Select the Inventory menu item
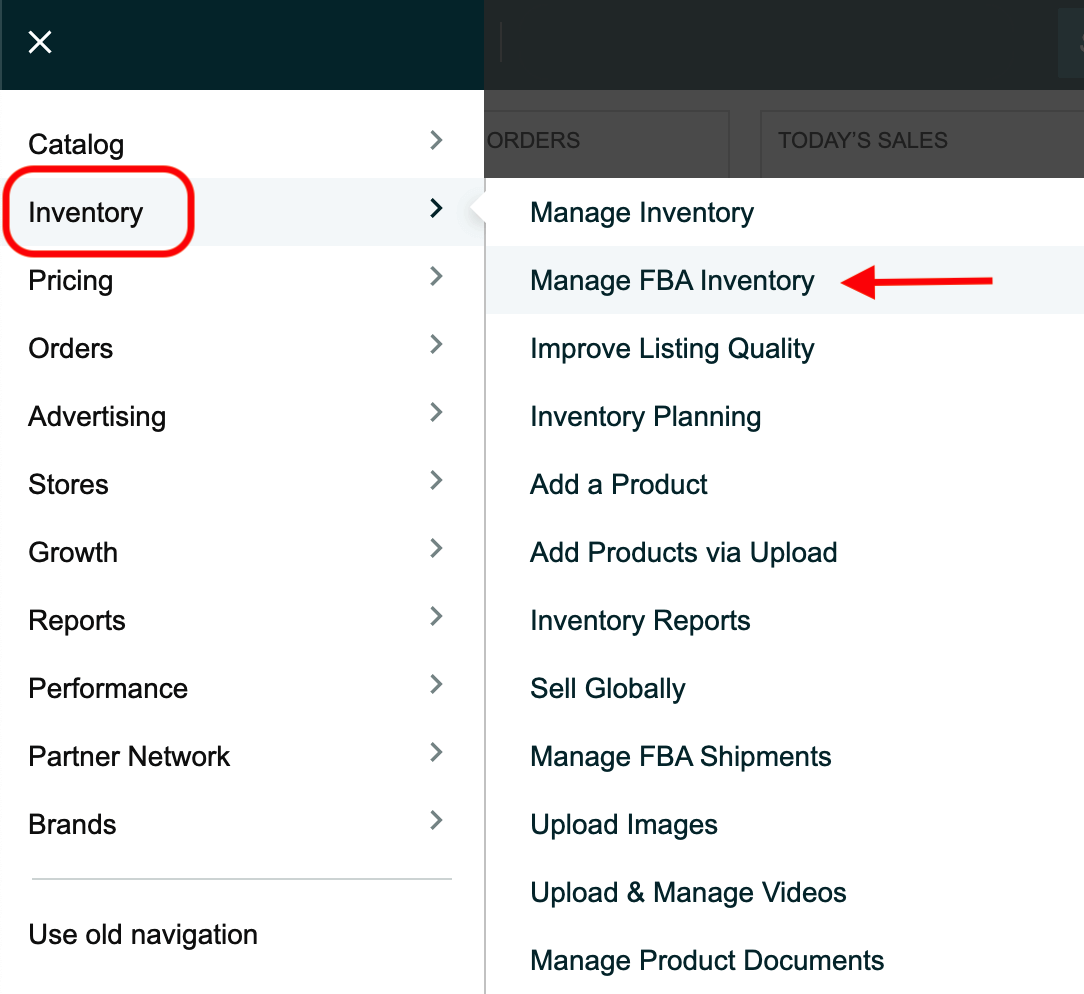The image size is (1084, 994). pos(86,212)
